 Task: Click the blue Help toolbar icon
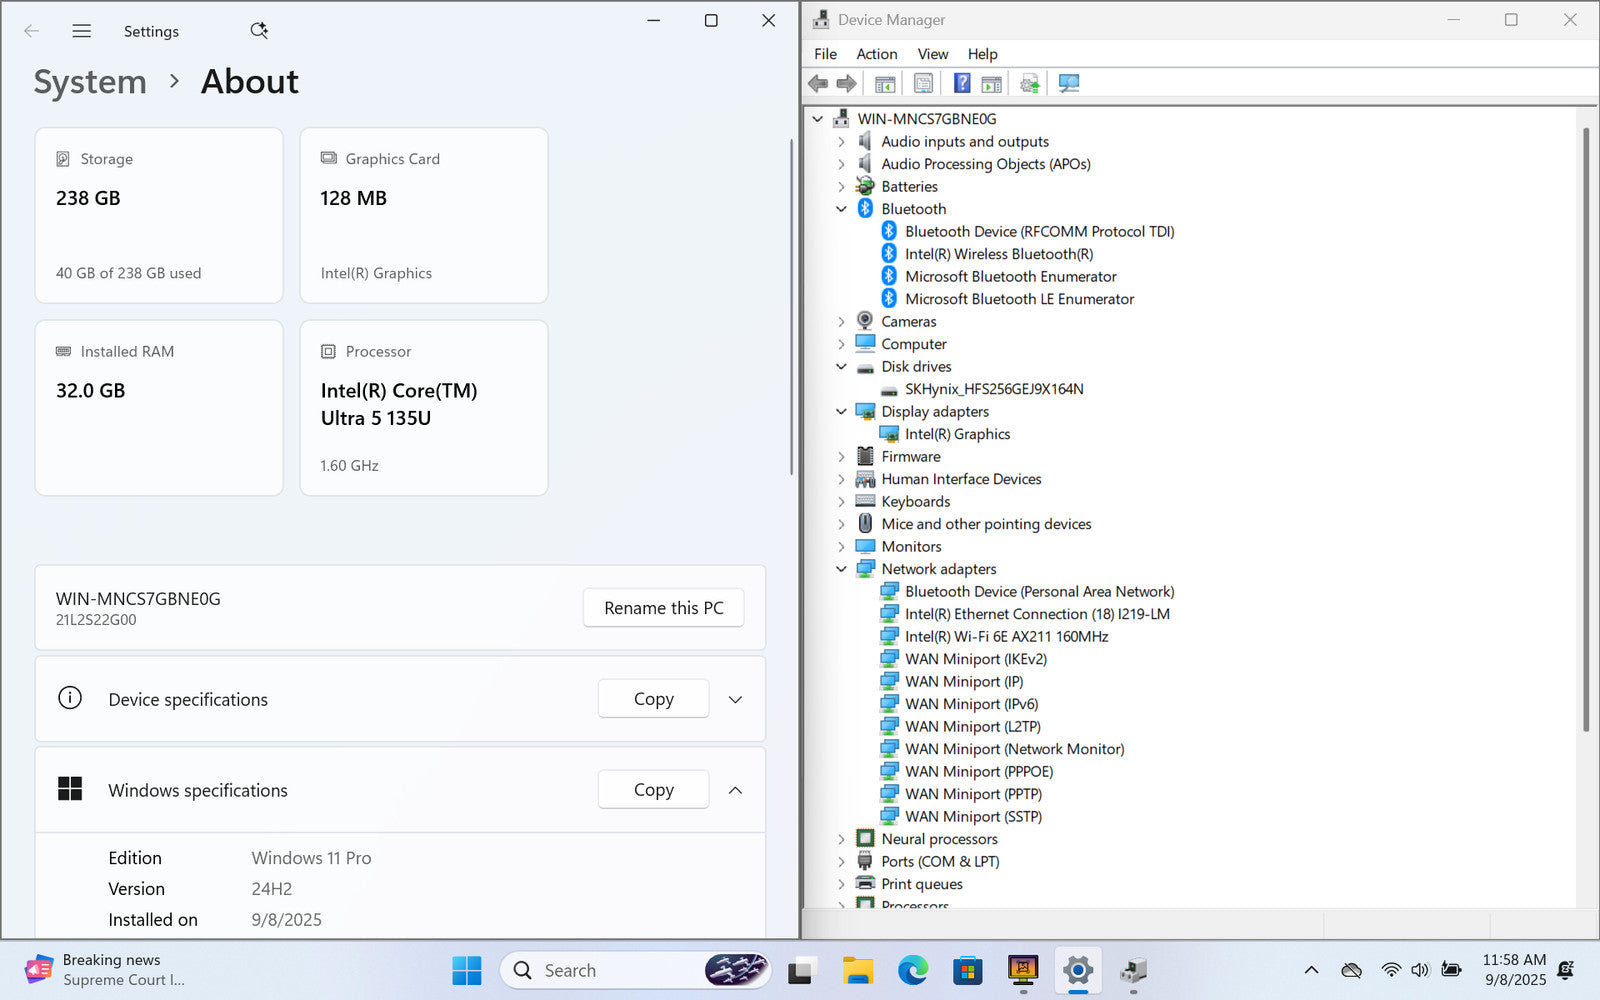[961, 83]
